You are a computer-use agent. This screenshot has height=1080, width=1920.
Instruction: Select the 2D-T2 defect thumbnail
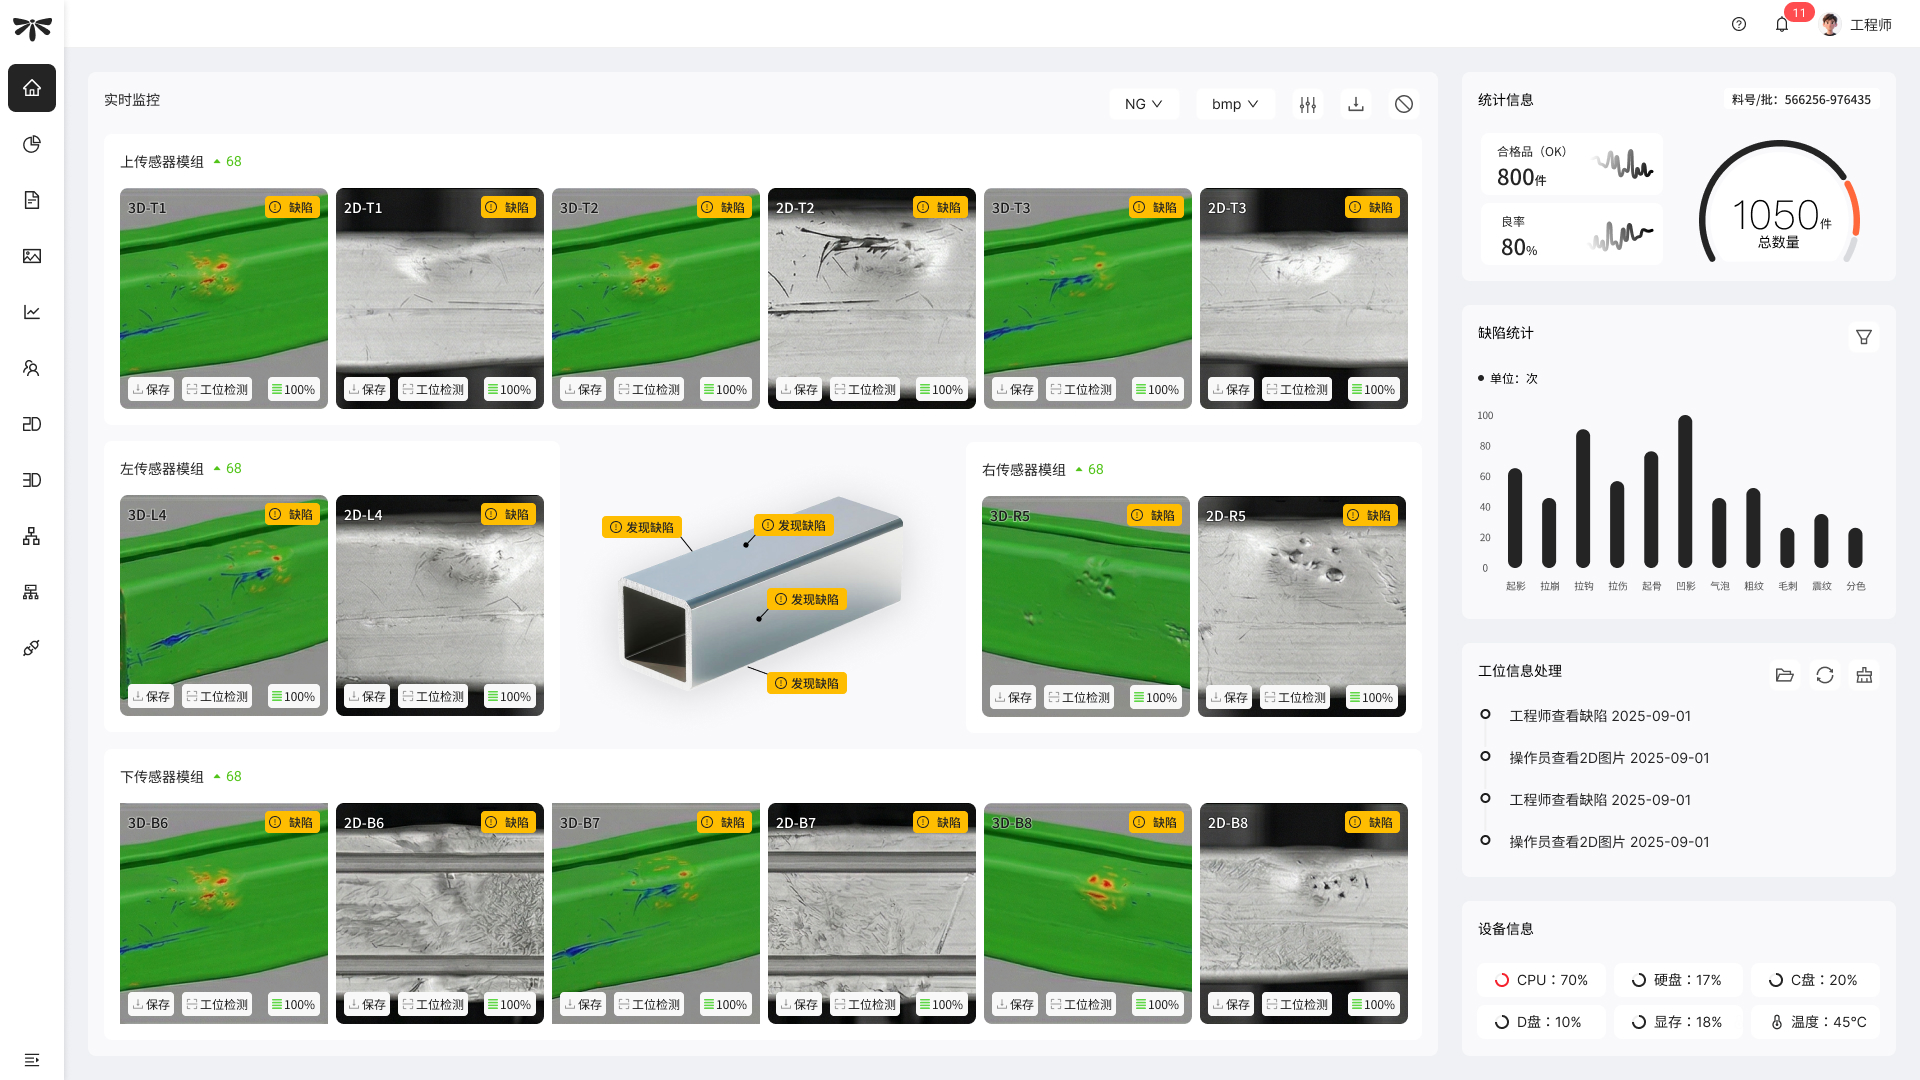[x=871, y=290]
